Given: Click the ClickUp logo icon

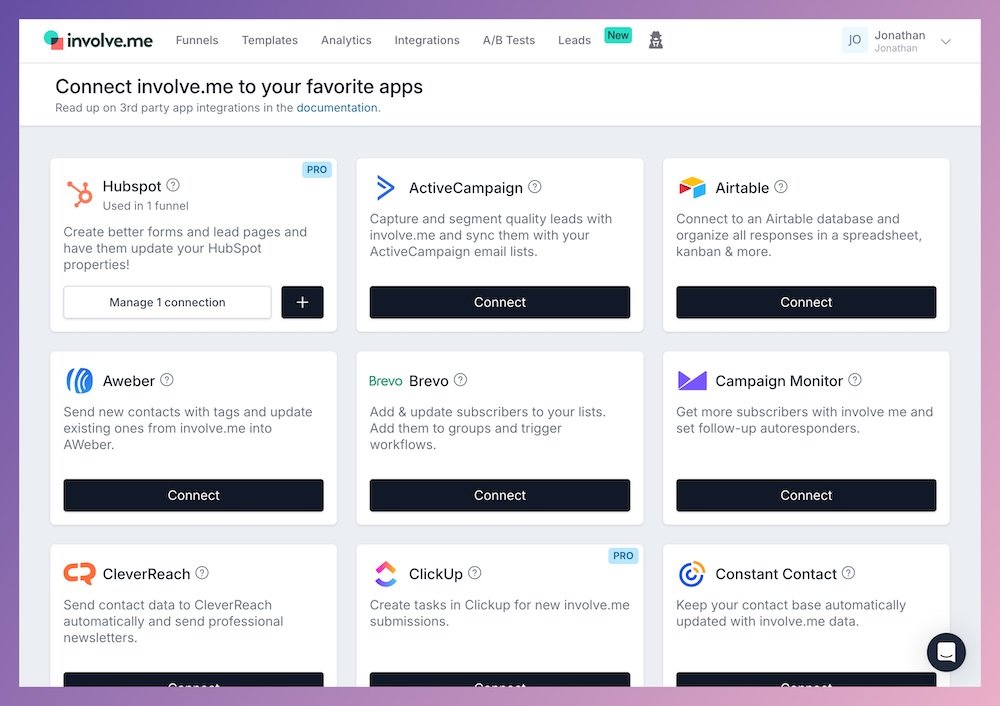Looking at the screenshot, I should [386, 574].
